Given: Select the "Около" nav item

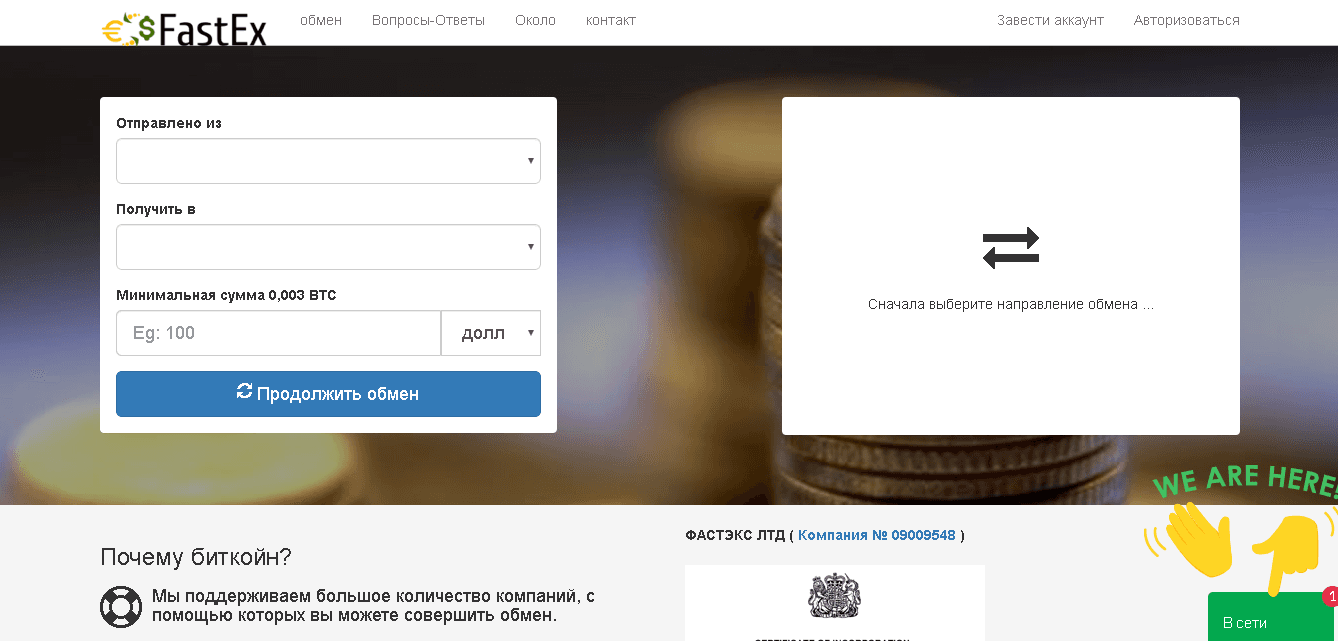Looking at the screenshot, I should click(535, 20).
